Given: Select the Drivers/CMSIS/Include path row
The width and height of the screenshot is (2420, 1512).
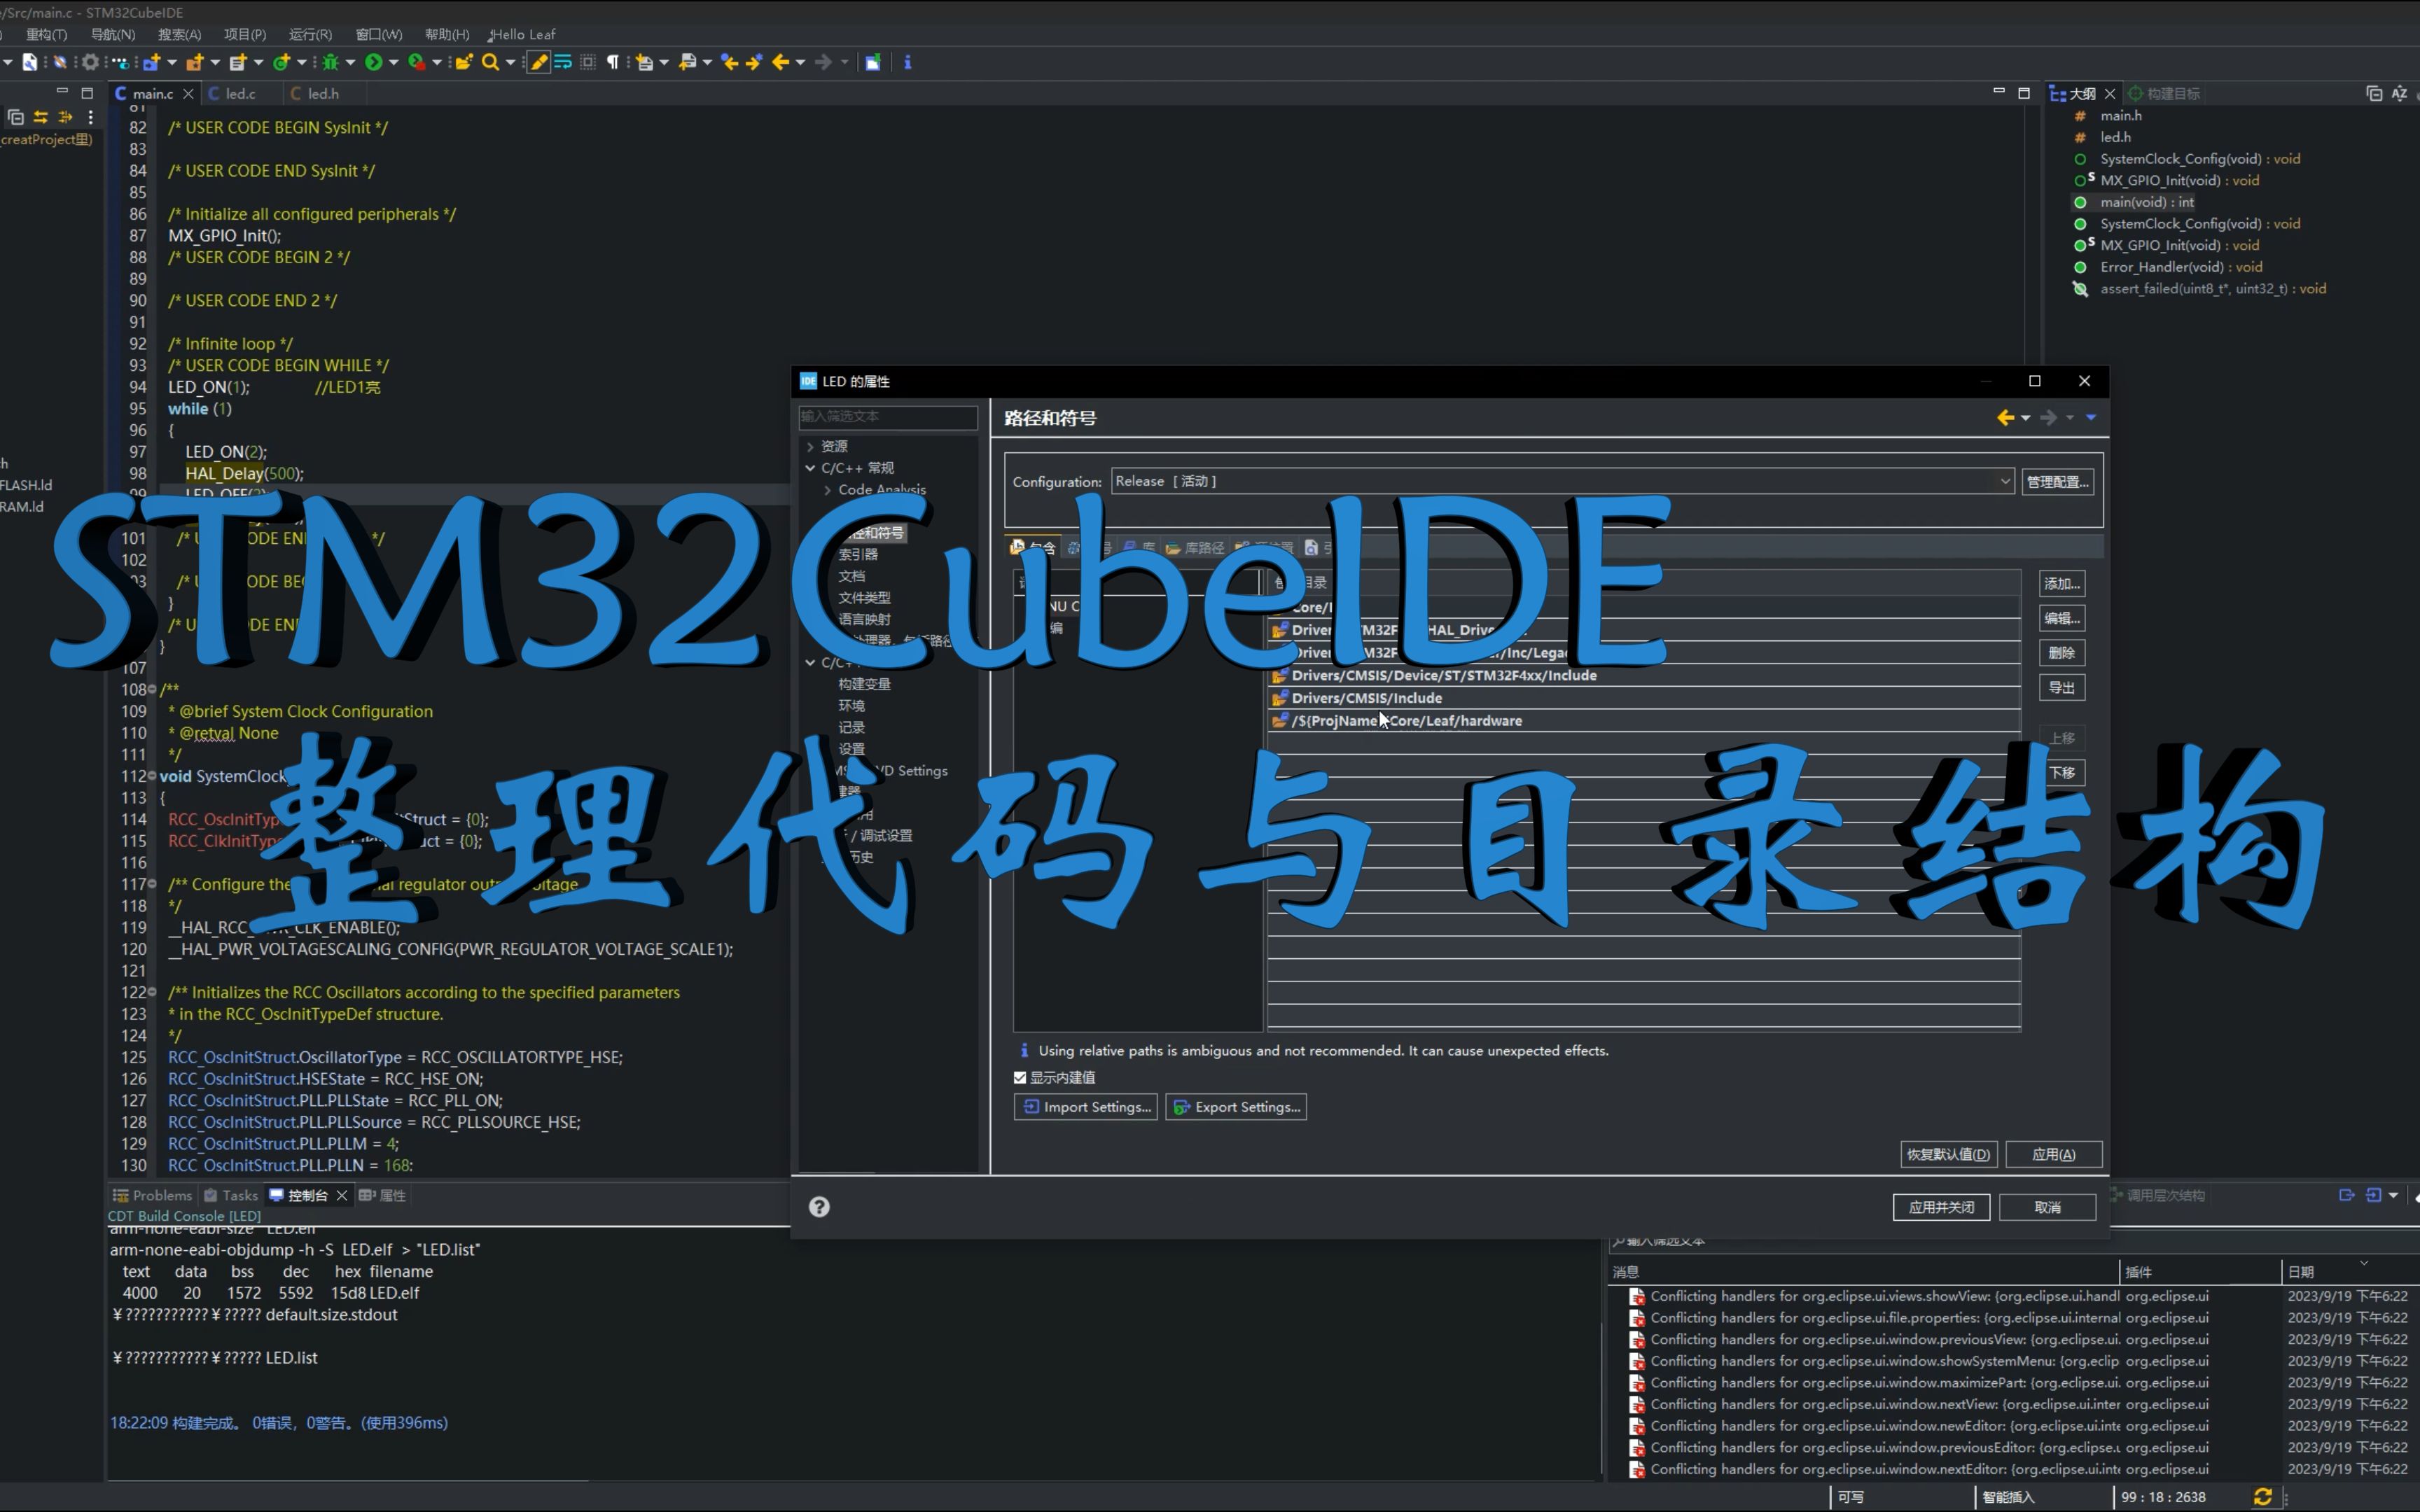Looking at the screenshot, I should click(1643, 698).
